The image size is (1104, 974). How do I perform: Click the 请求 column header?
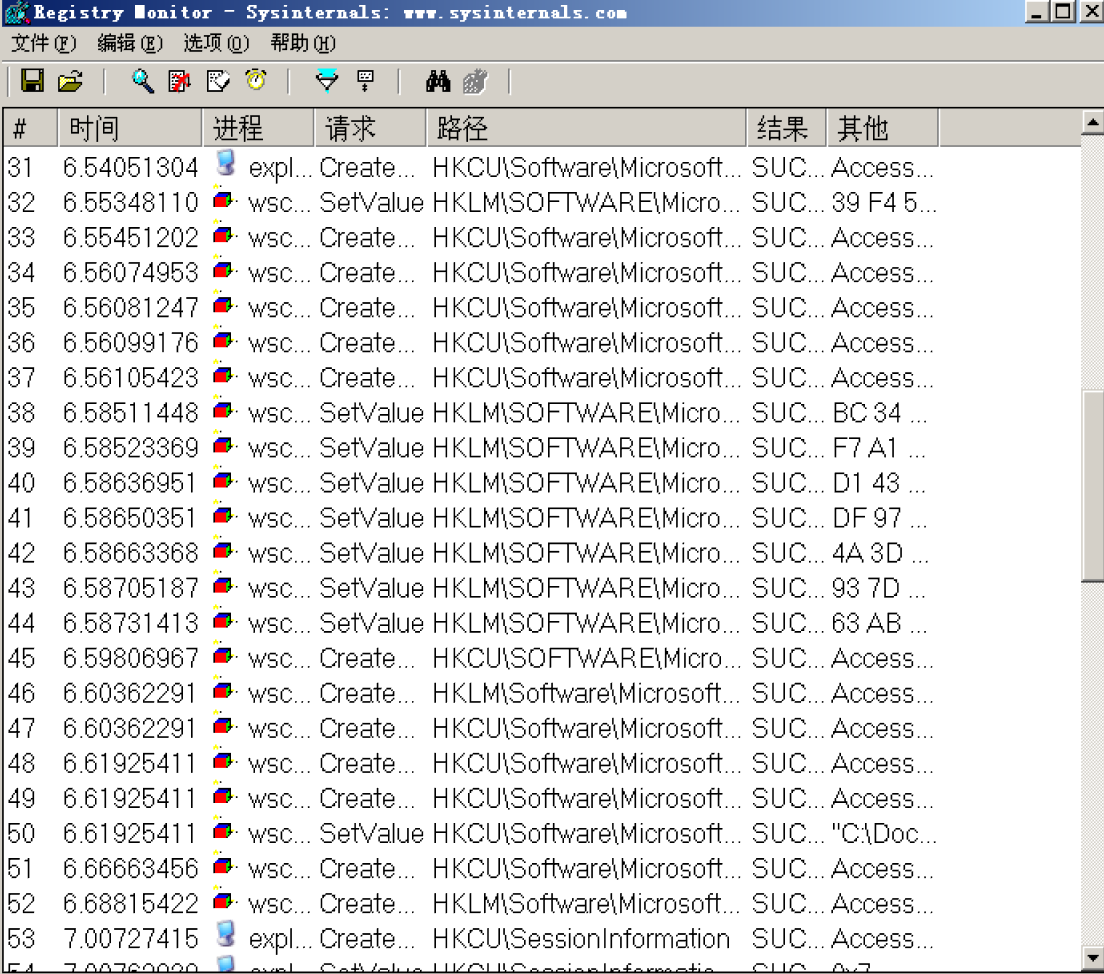370,128
